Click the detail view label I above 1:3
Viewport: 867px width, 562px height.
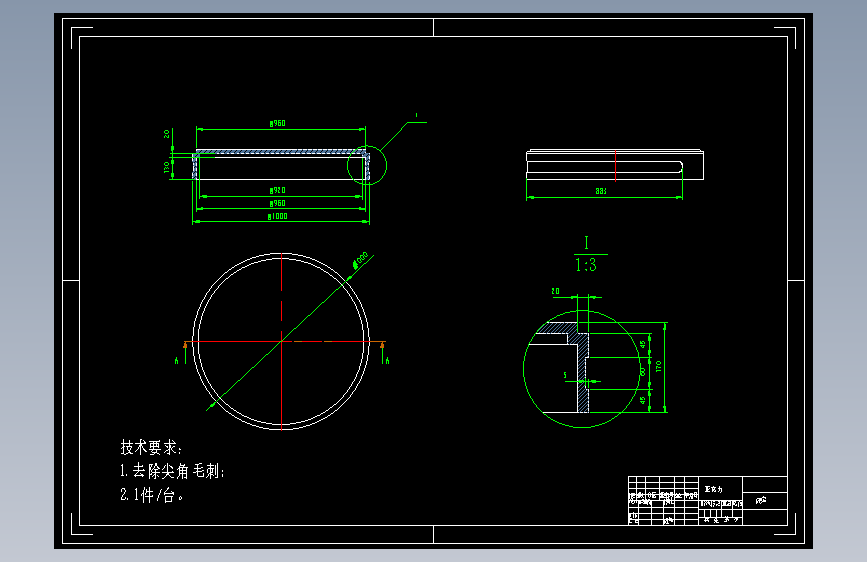(x=586, y=243)
